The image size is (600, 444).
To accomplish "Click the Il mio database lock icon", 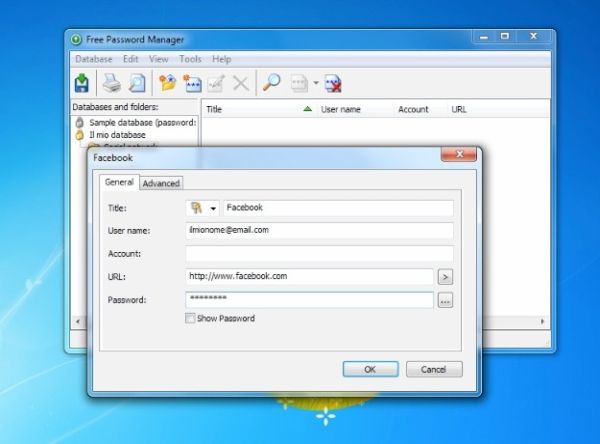I will click(x=80, y=135).
